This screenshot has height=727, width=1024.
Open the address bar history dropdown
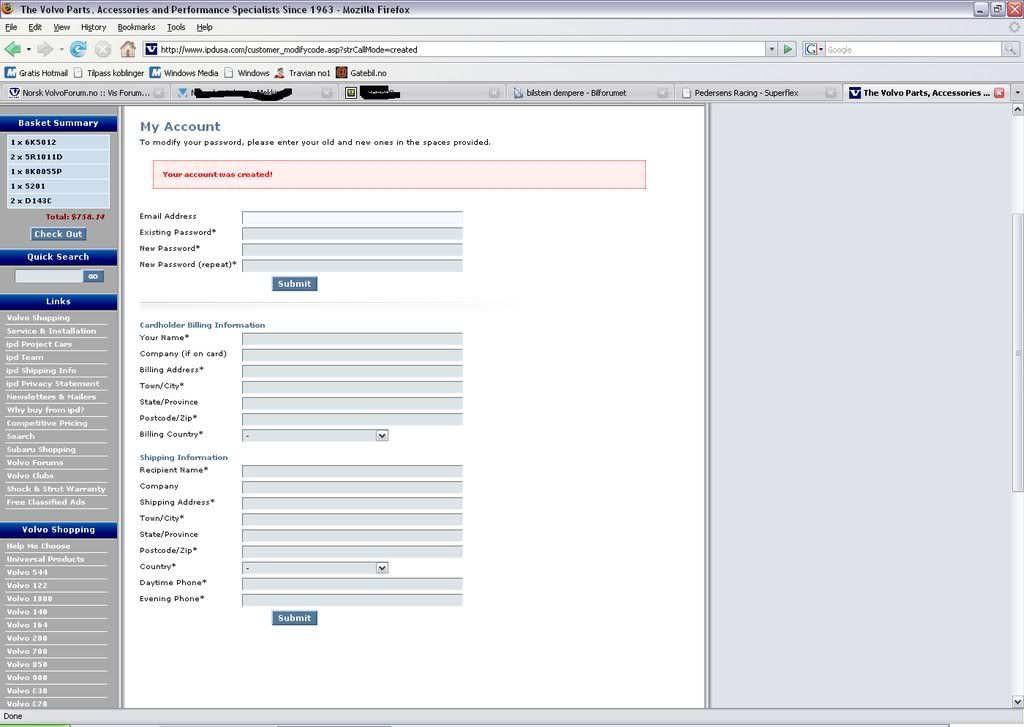pos(771,49)
